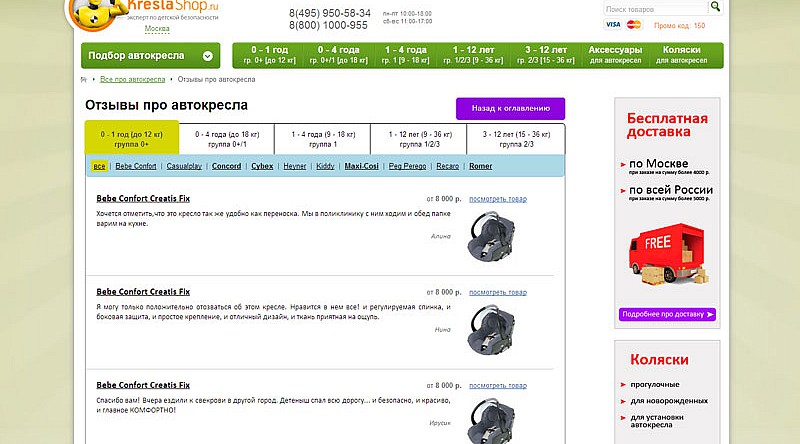Click Подробнее про доставку button
The height and width of the screenshot is (444, 800).
pyautogui.click(x=667, y=314)
